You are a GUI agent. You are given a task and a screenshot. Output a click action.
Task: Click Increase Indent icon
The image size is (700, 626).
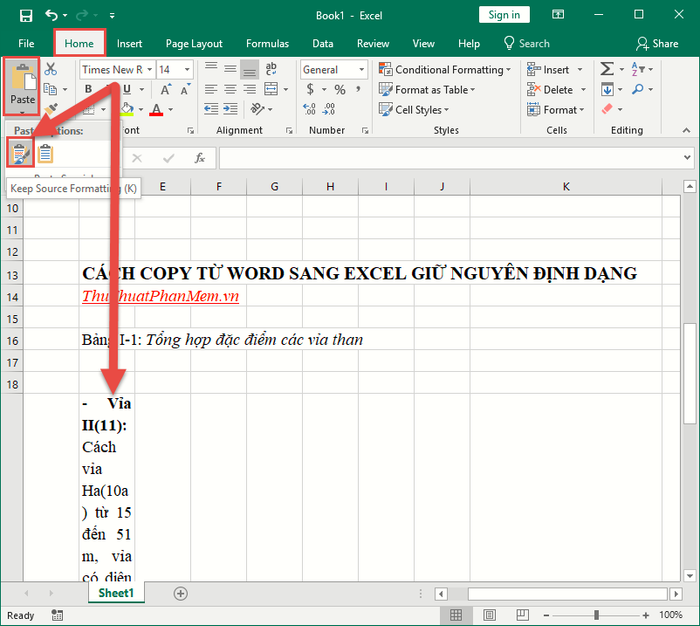click(x=230, y=109)
